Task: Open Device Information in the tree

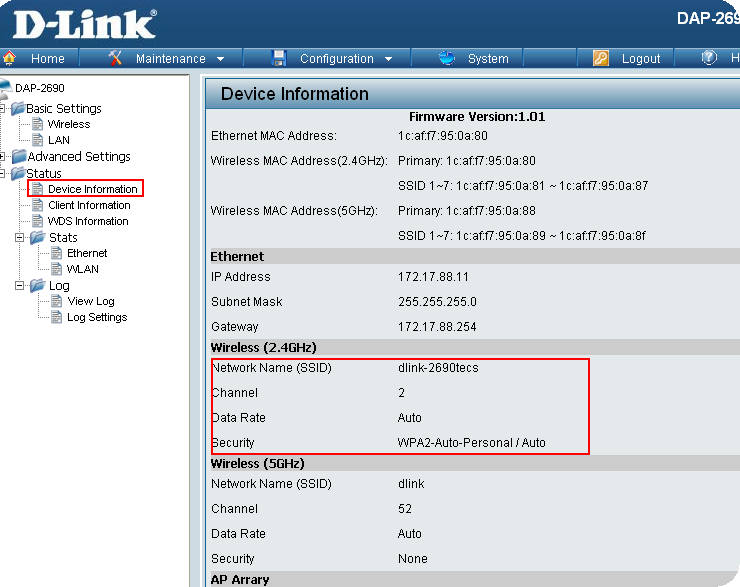Action: pyautogui.click(x=92, y=189)
